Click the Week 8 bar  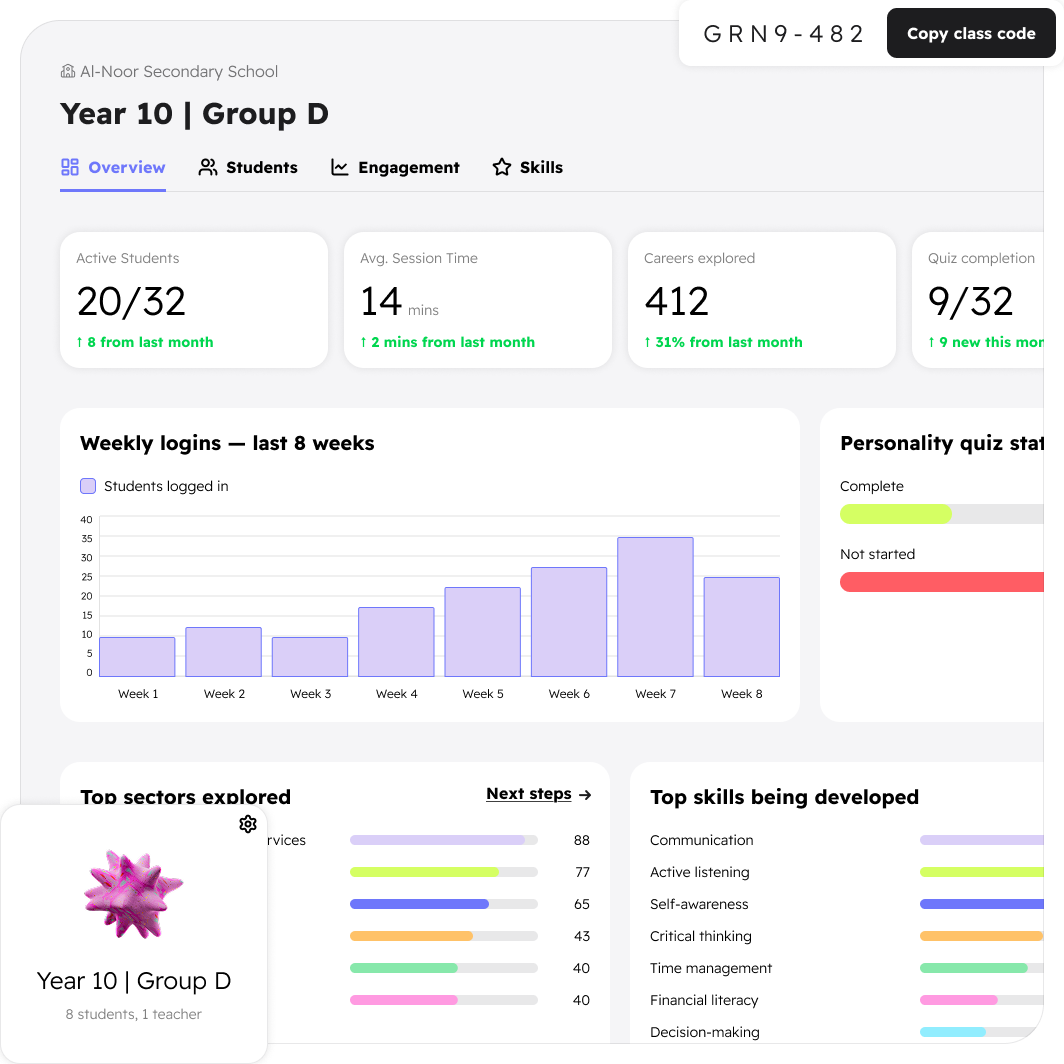pyautogui.click(x=742, y=627)
